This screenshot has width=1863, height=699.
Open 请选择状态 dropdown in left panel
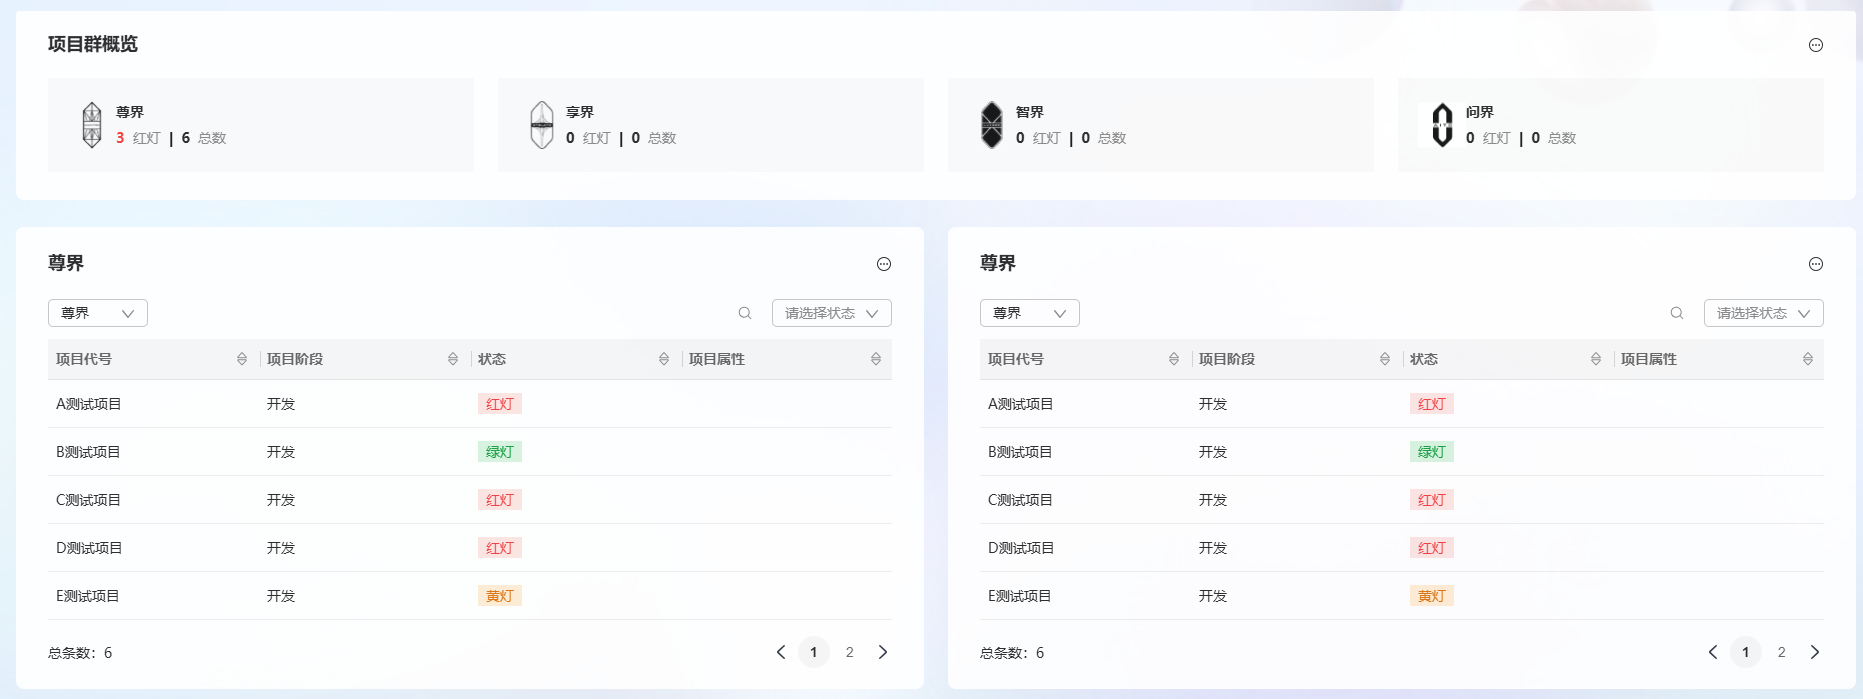(x=832, y=313)
